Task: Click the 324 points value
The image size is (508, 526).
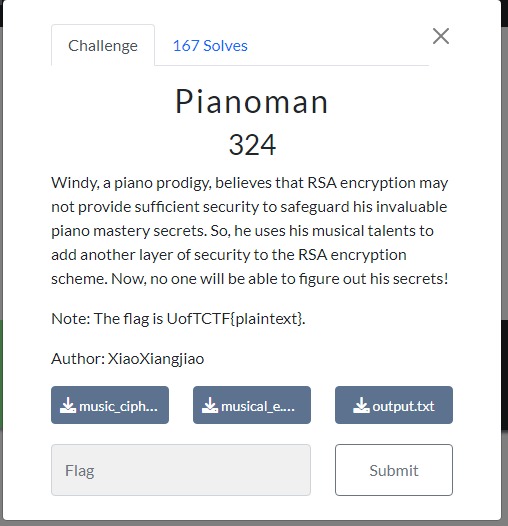Action: (252, 145)
